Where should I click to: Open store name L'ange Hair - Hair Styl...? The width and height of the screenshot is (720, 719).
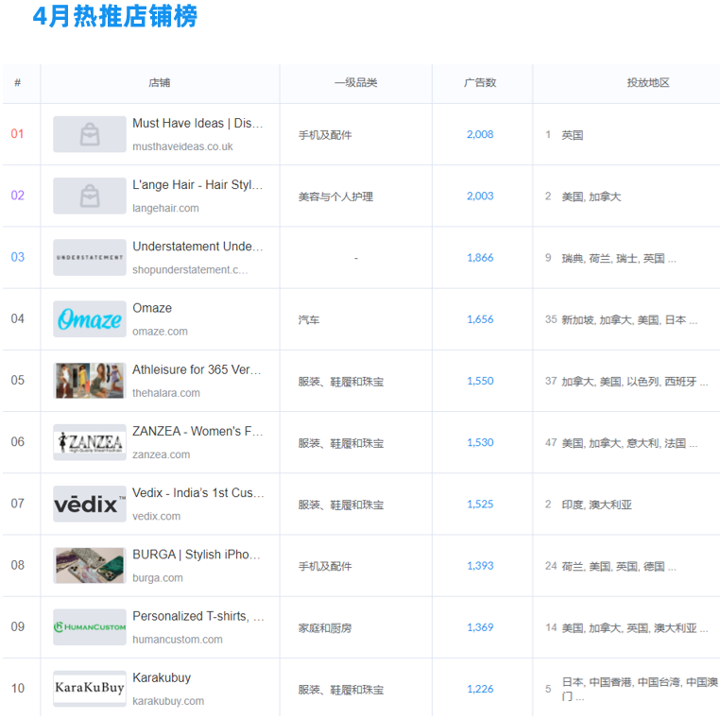(x=197, y=185)
